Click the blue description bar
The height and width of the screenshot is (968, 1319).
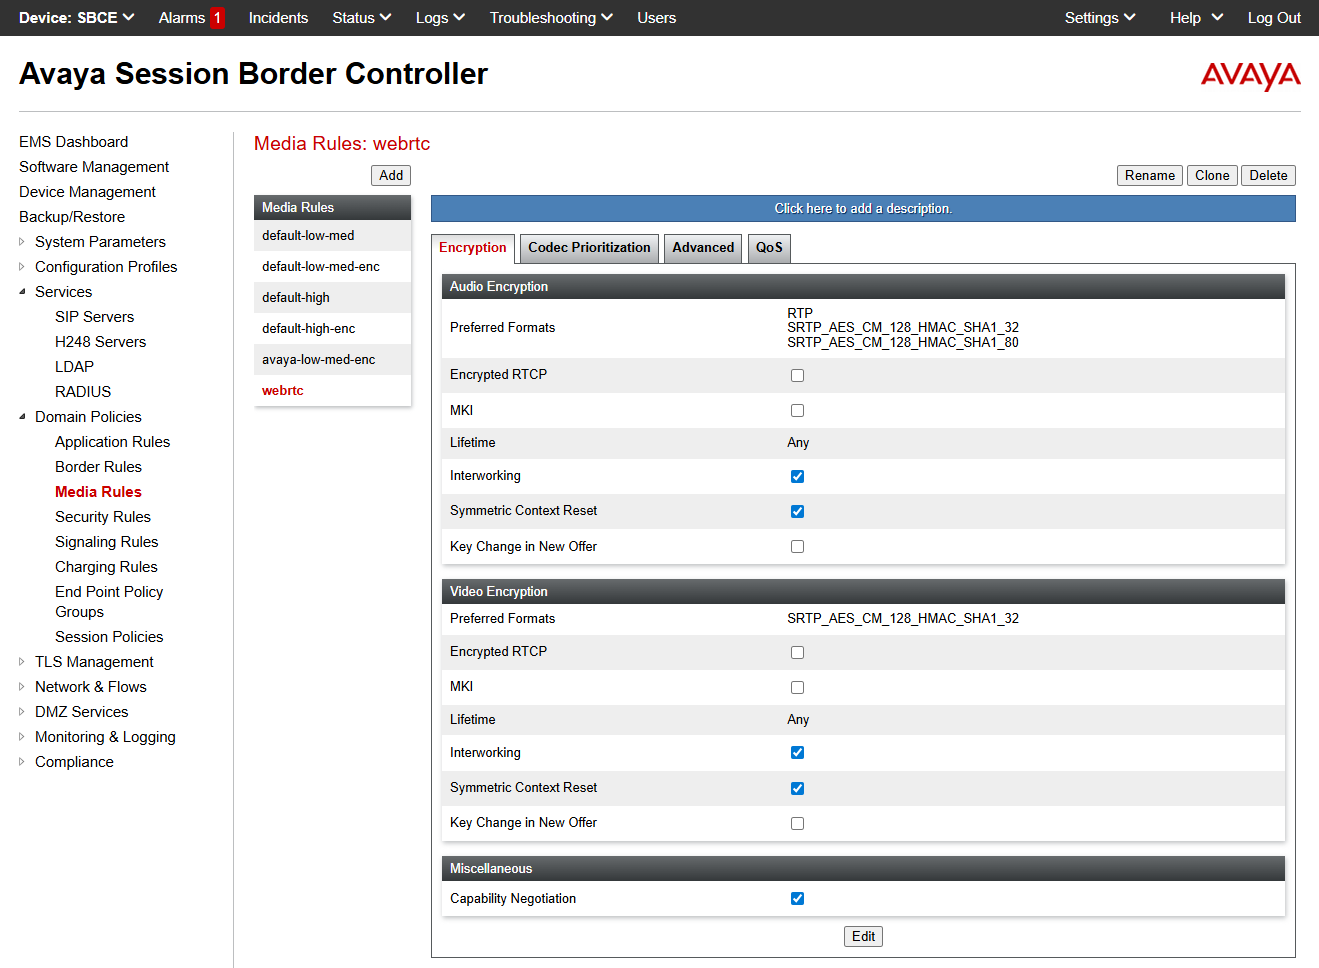(x=862, y=209)
